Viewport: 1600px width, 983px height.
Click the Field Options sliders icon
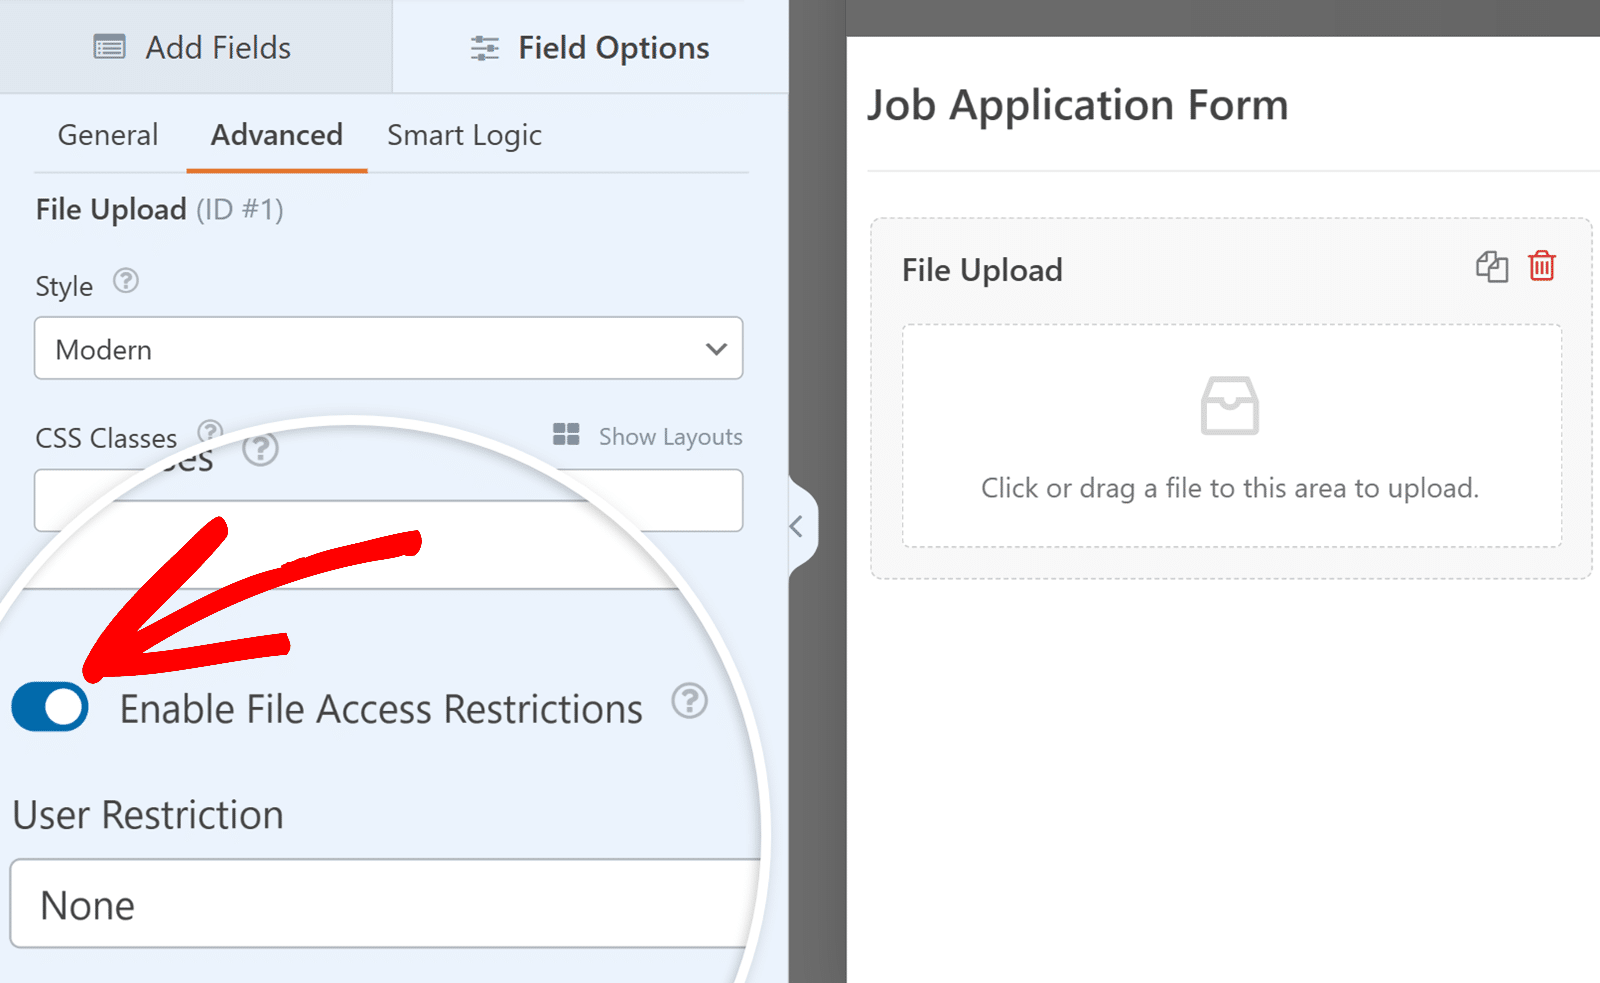point(484,47)
